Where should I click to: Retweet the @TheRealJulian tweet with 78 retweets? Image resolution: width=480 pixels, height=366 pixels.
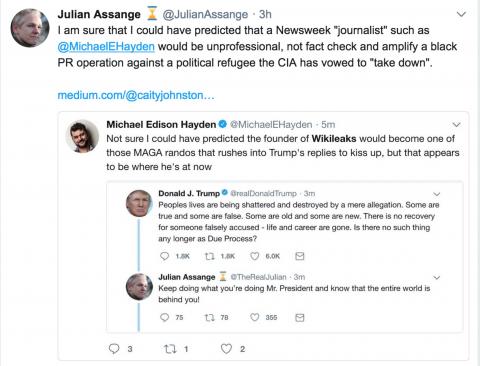tap(210, 317)
